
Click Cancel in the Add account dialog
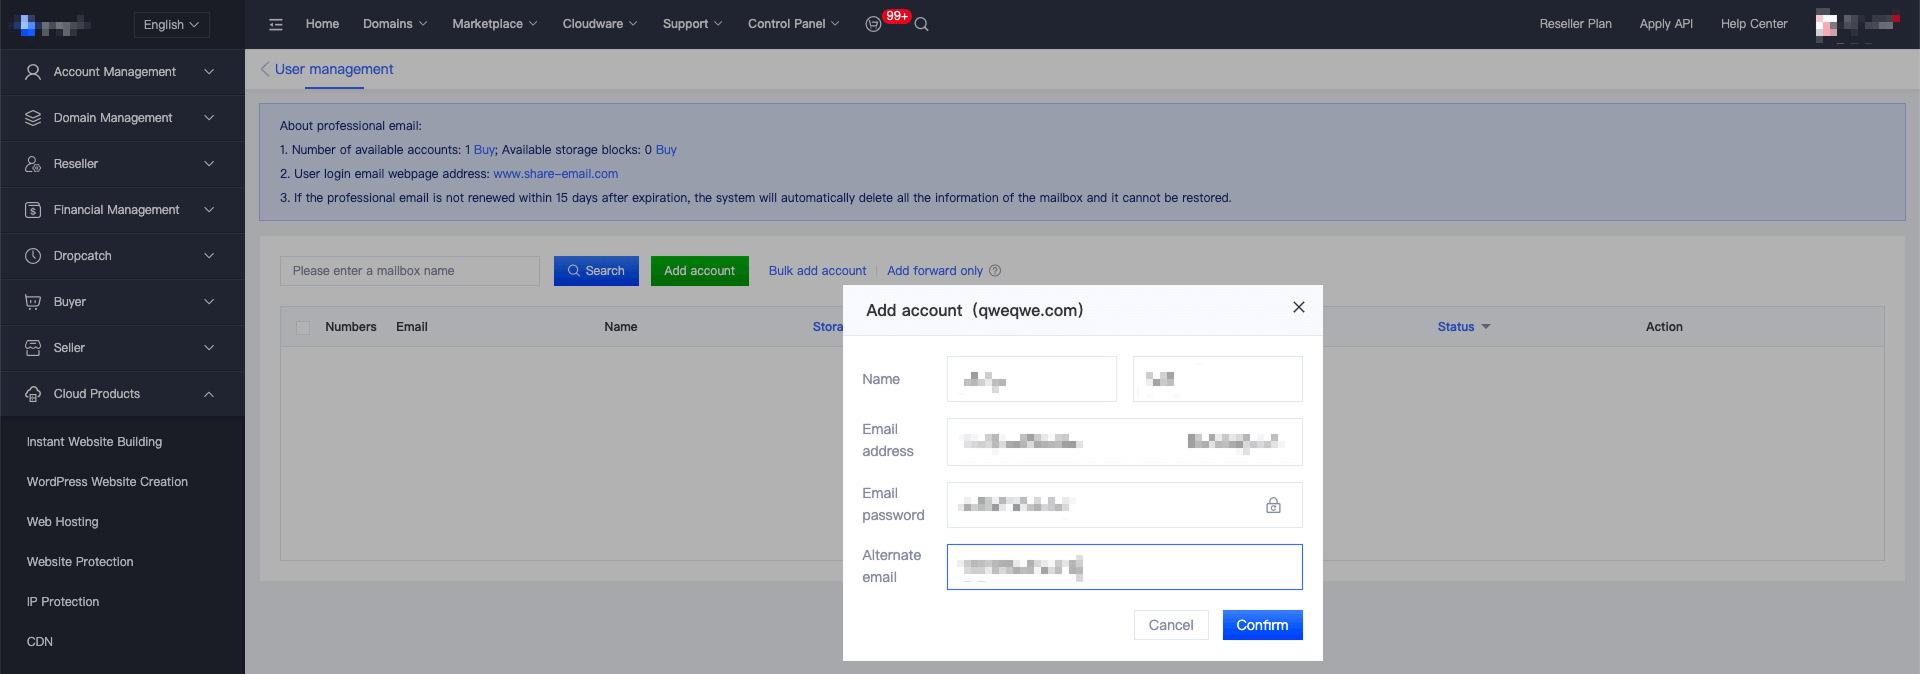pos(1170,625)
